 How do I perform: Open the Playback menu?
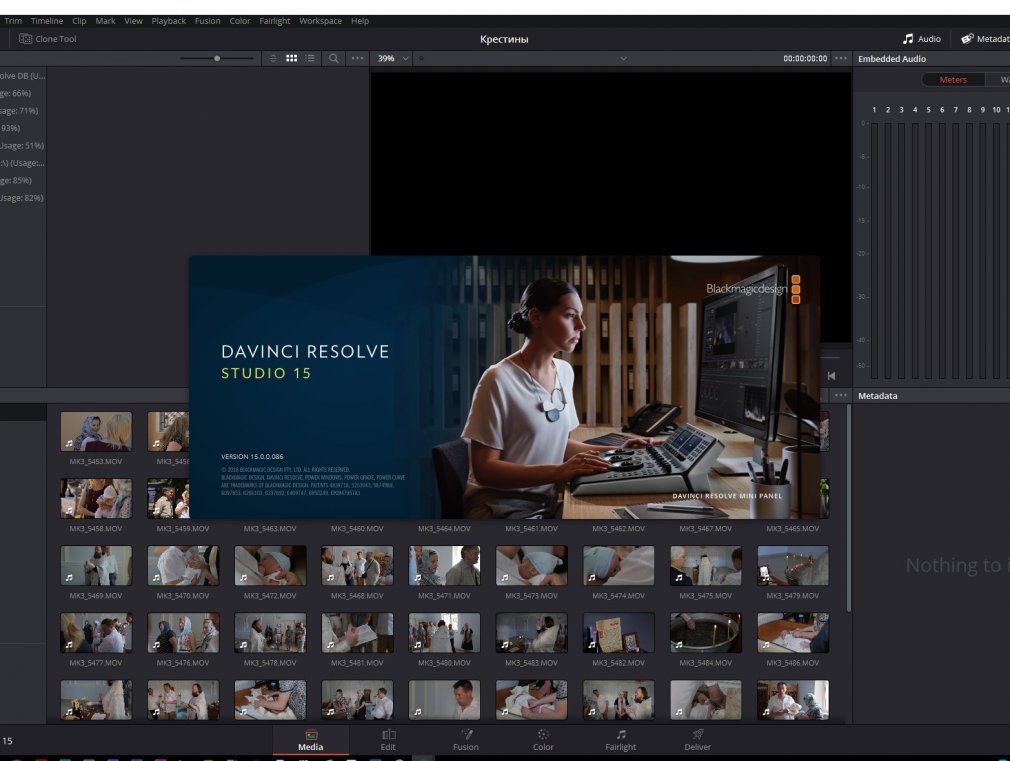pos(168,21)
